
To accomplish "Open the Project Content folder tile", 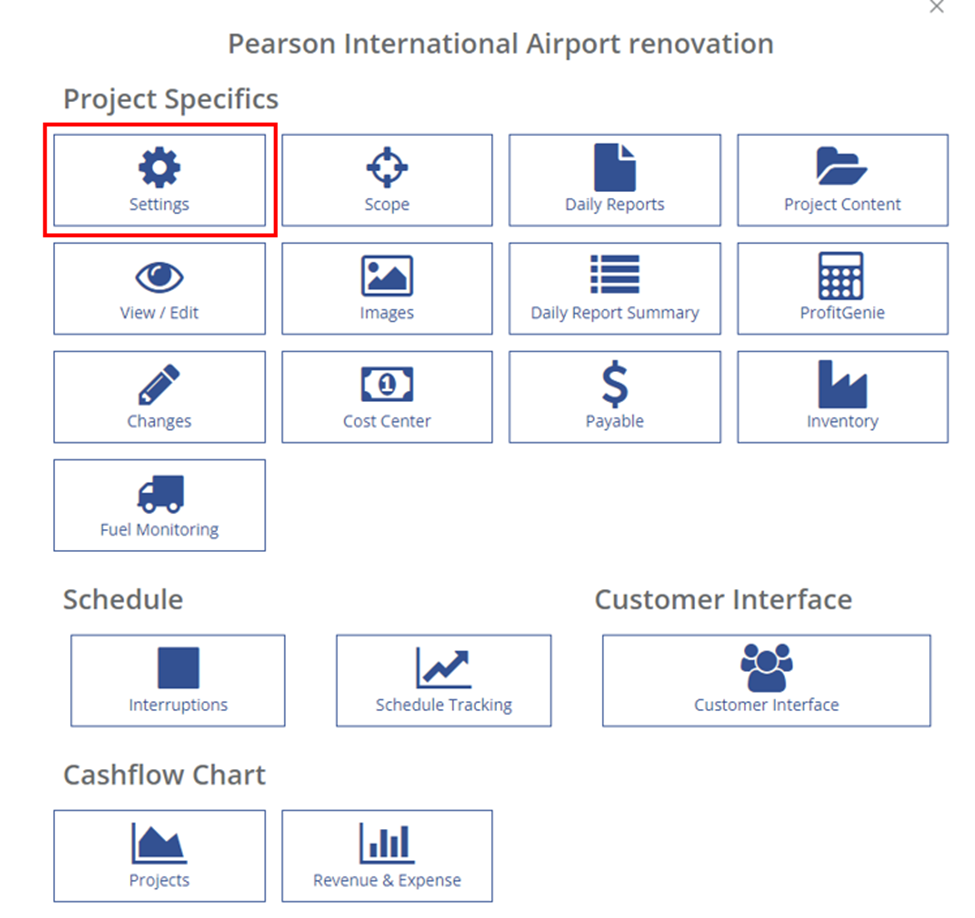I will [x=843, y=180].
